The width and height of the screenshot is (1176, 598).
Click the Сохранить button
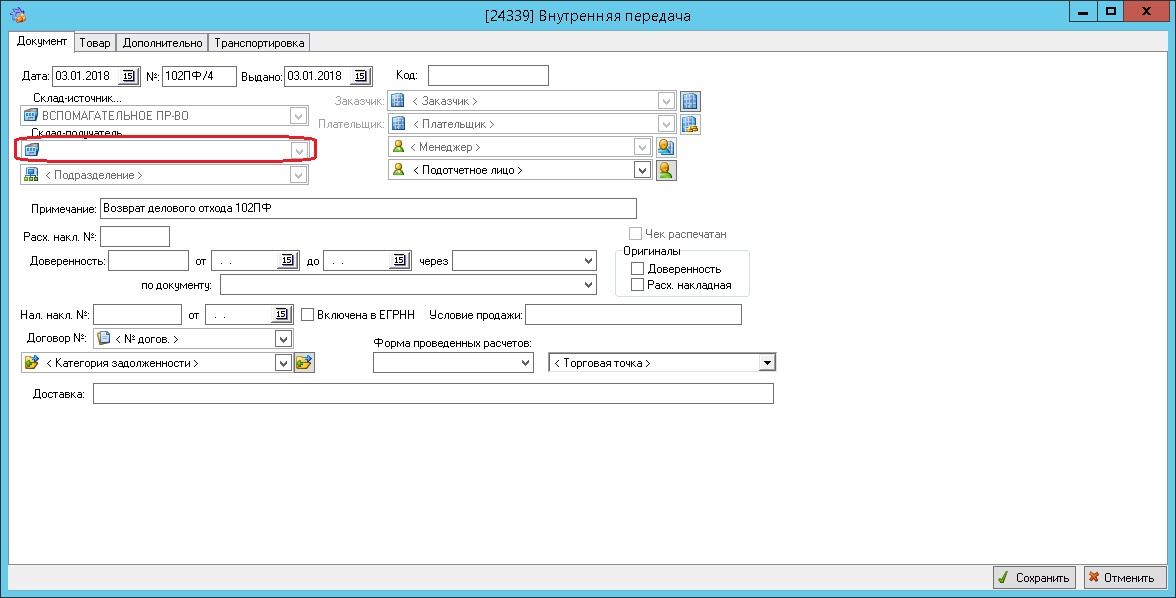1035,578
